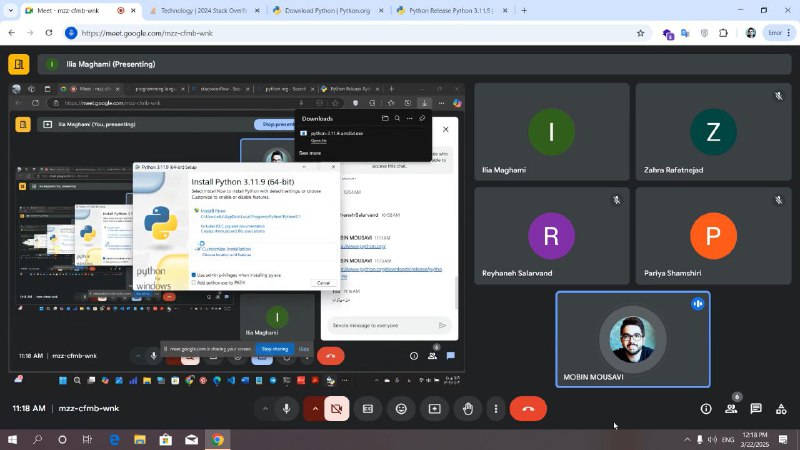Bookmark this page with star icon
Screen dimensions: 800x450
pos(640,33)
